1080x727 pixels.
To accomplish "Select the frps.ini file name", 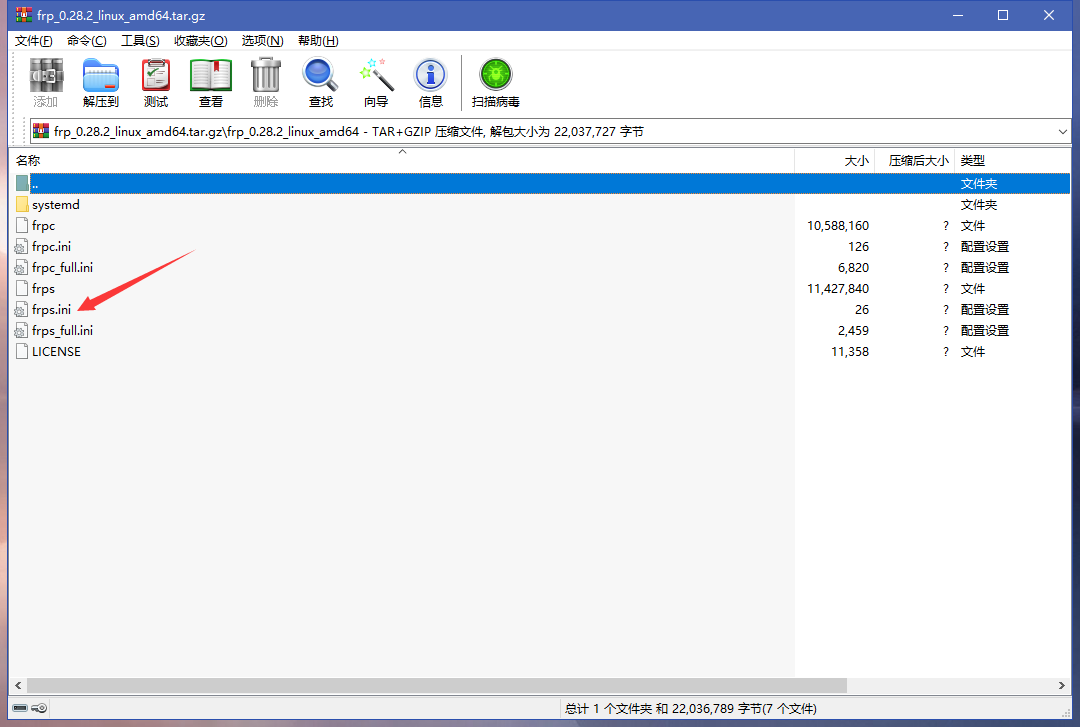I will pyautogui.click(x=52, y=309).
